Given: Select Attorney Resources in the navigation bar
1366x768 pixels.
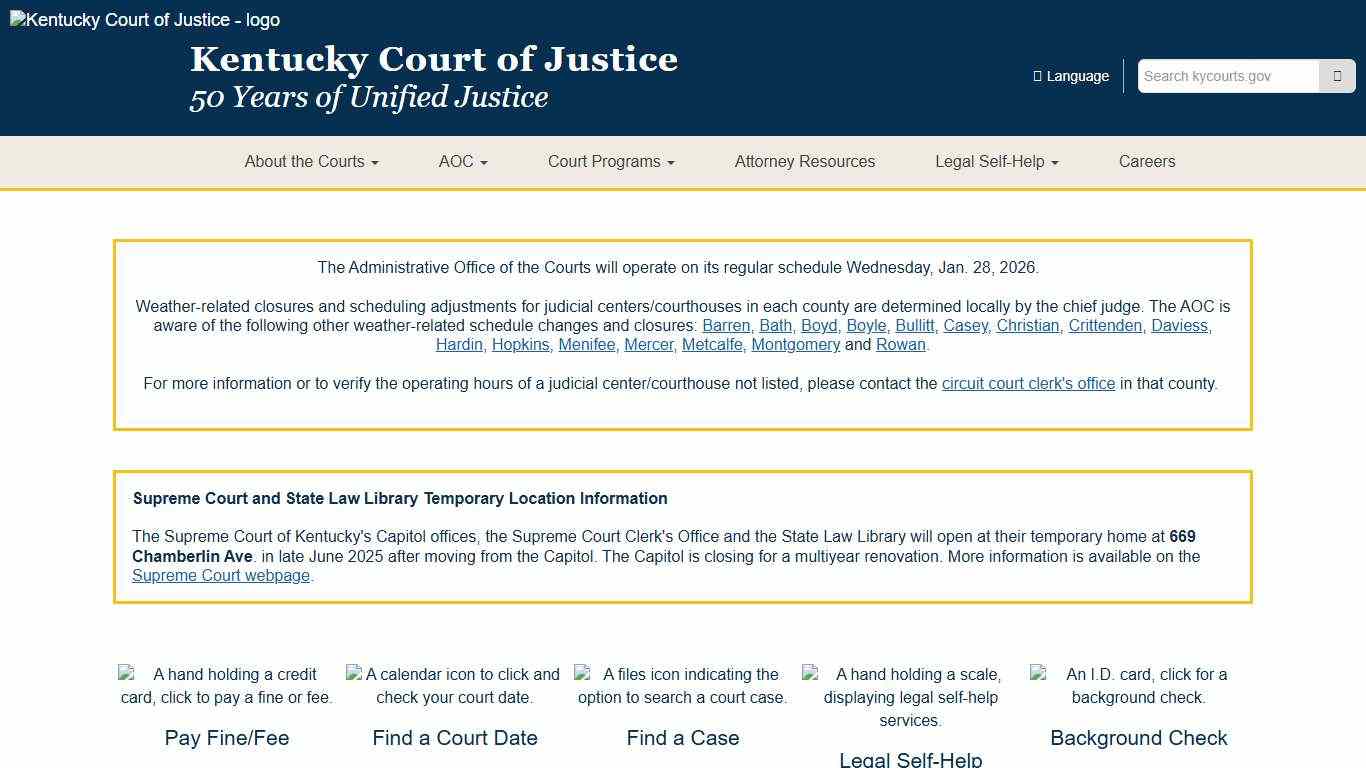Looking at the screenshot, I should [x=805, y=161].
